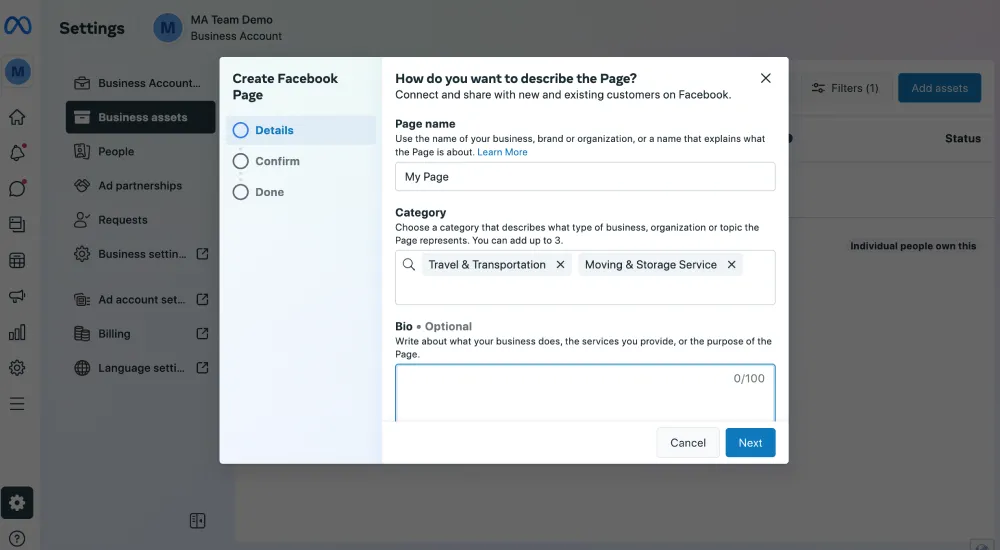Open Ads megaphone icon in sidebar

(x=17, y=296)
